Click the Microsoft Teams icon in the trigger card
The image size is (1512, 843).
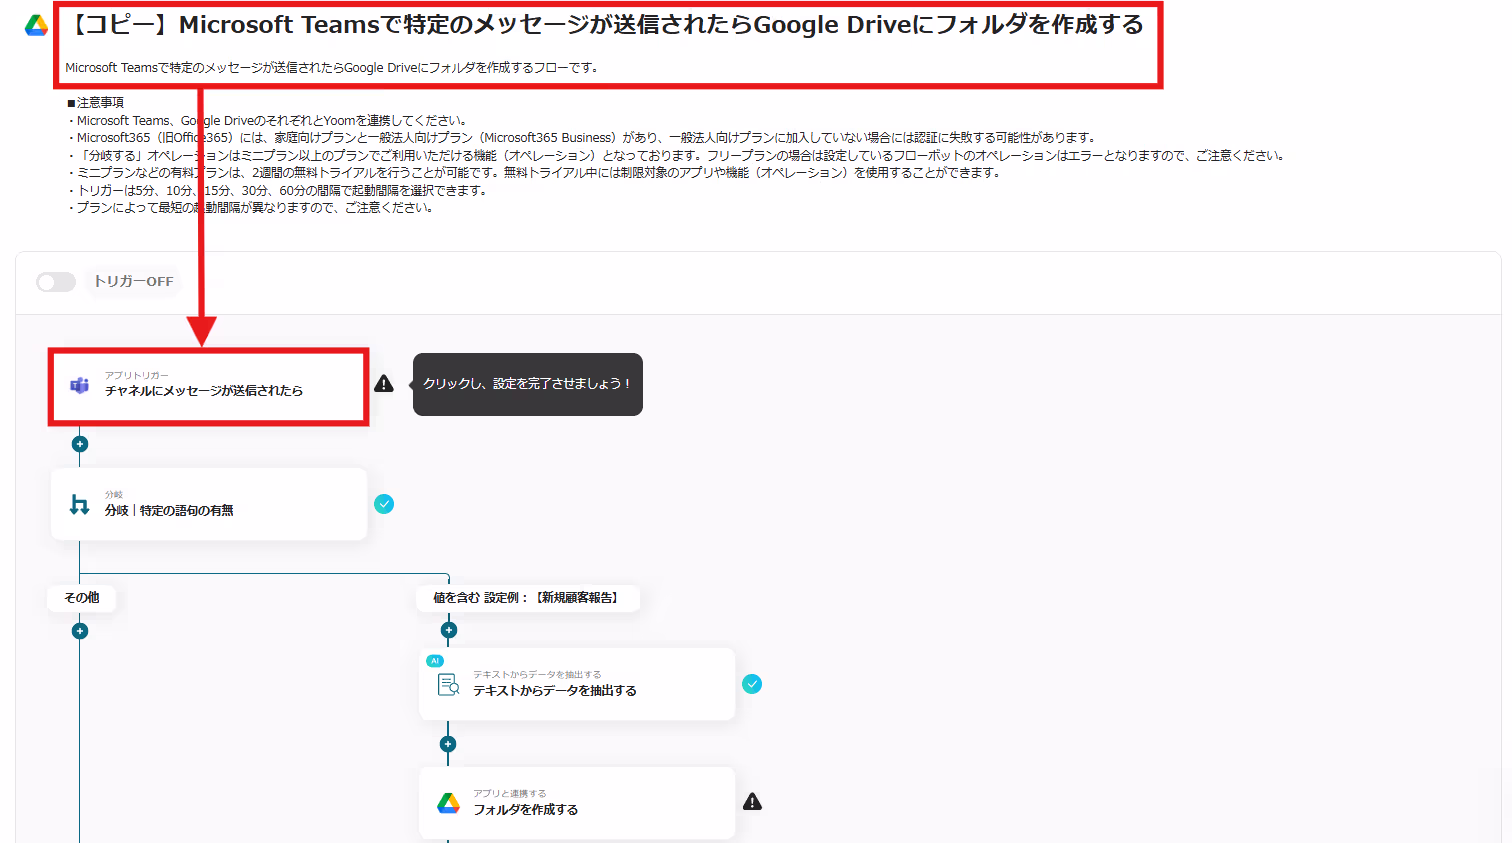tap(79, 385)
